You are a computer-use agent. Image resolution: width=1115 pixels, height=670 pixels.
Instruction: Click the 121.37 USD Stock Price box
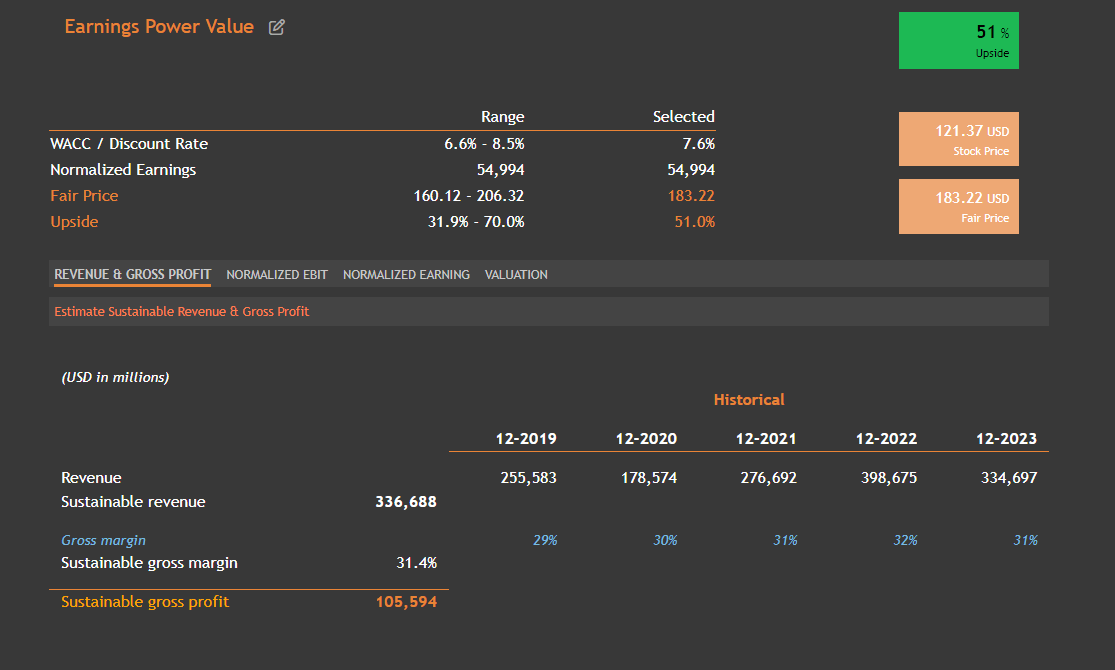958,139
